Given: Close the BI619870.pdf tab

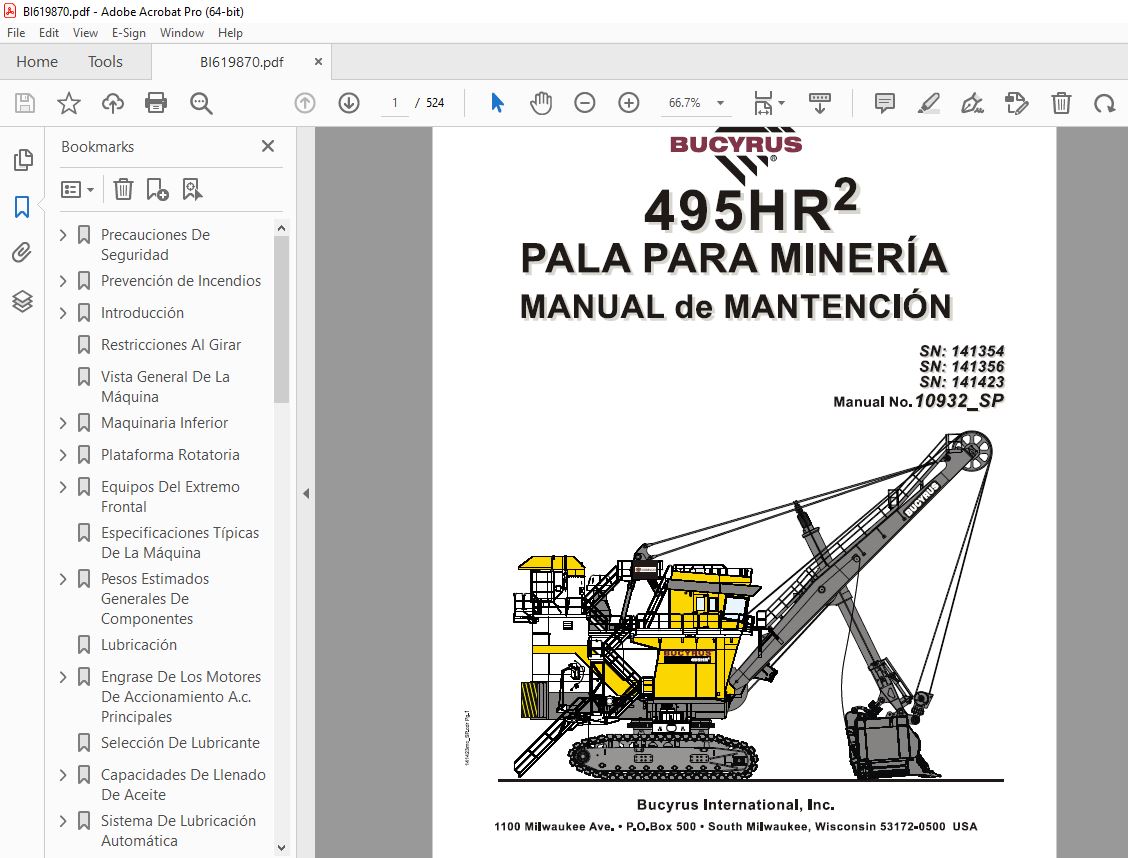Looking at the screenshot, I should click(x=318, y=62).
